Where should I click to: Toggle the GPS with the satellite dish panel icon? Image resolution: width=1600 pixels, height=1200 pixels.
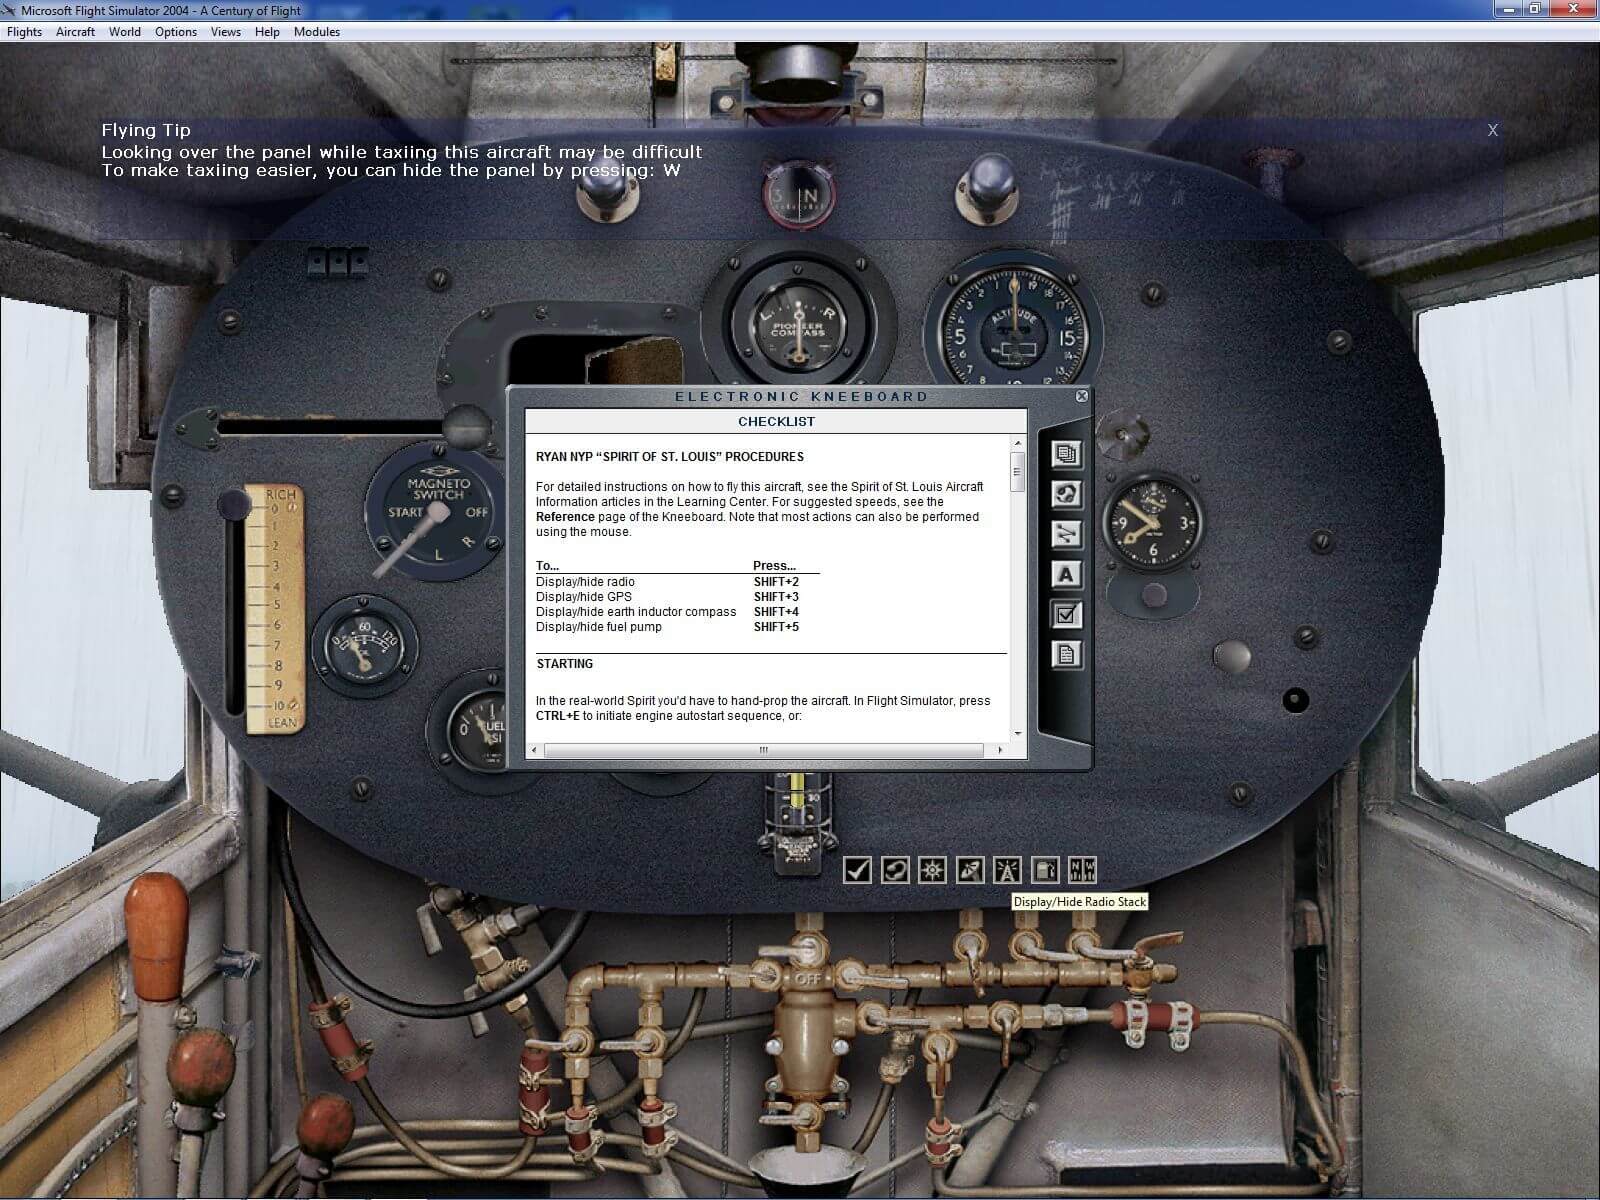pyautogui.click(x=969, y=870)
